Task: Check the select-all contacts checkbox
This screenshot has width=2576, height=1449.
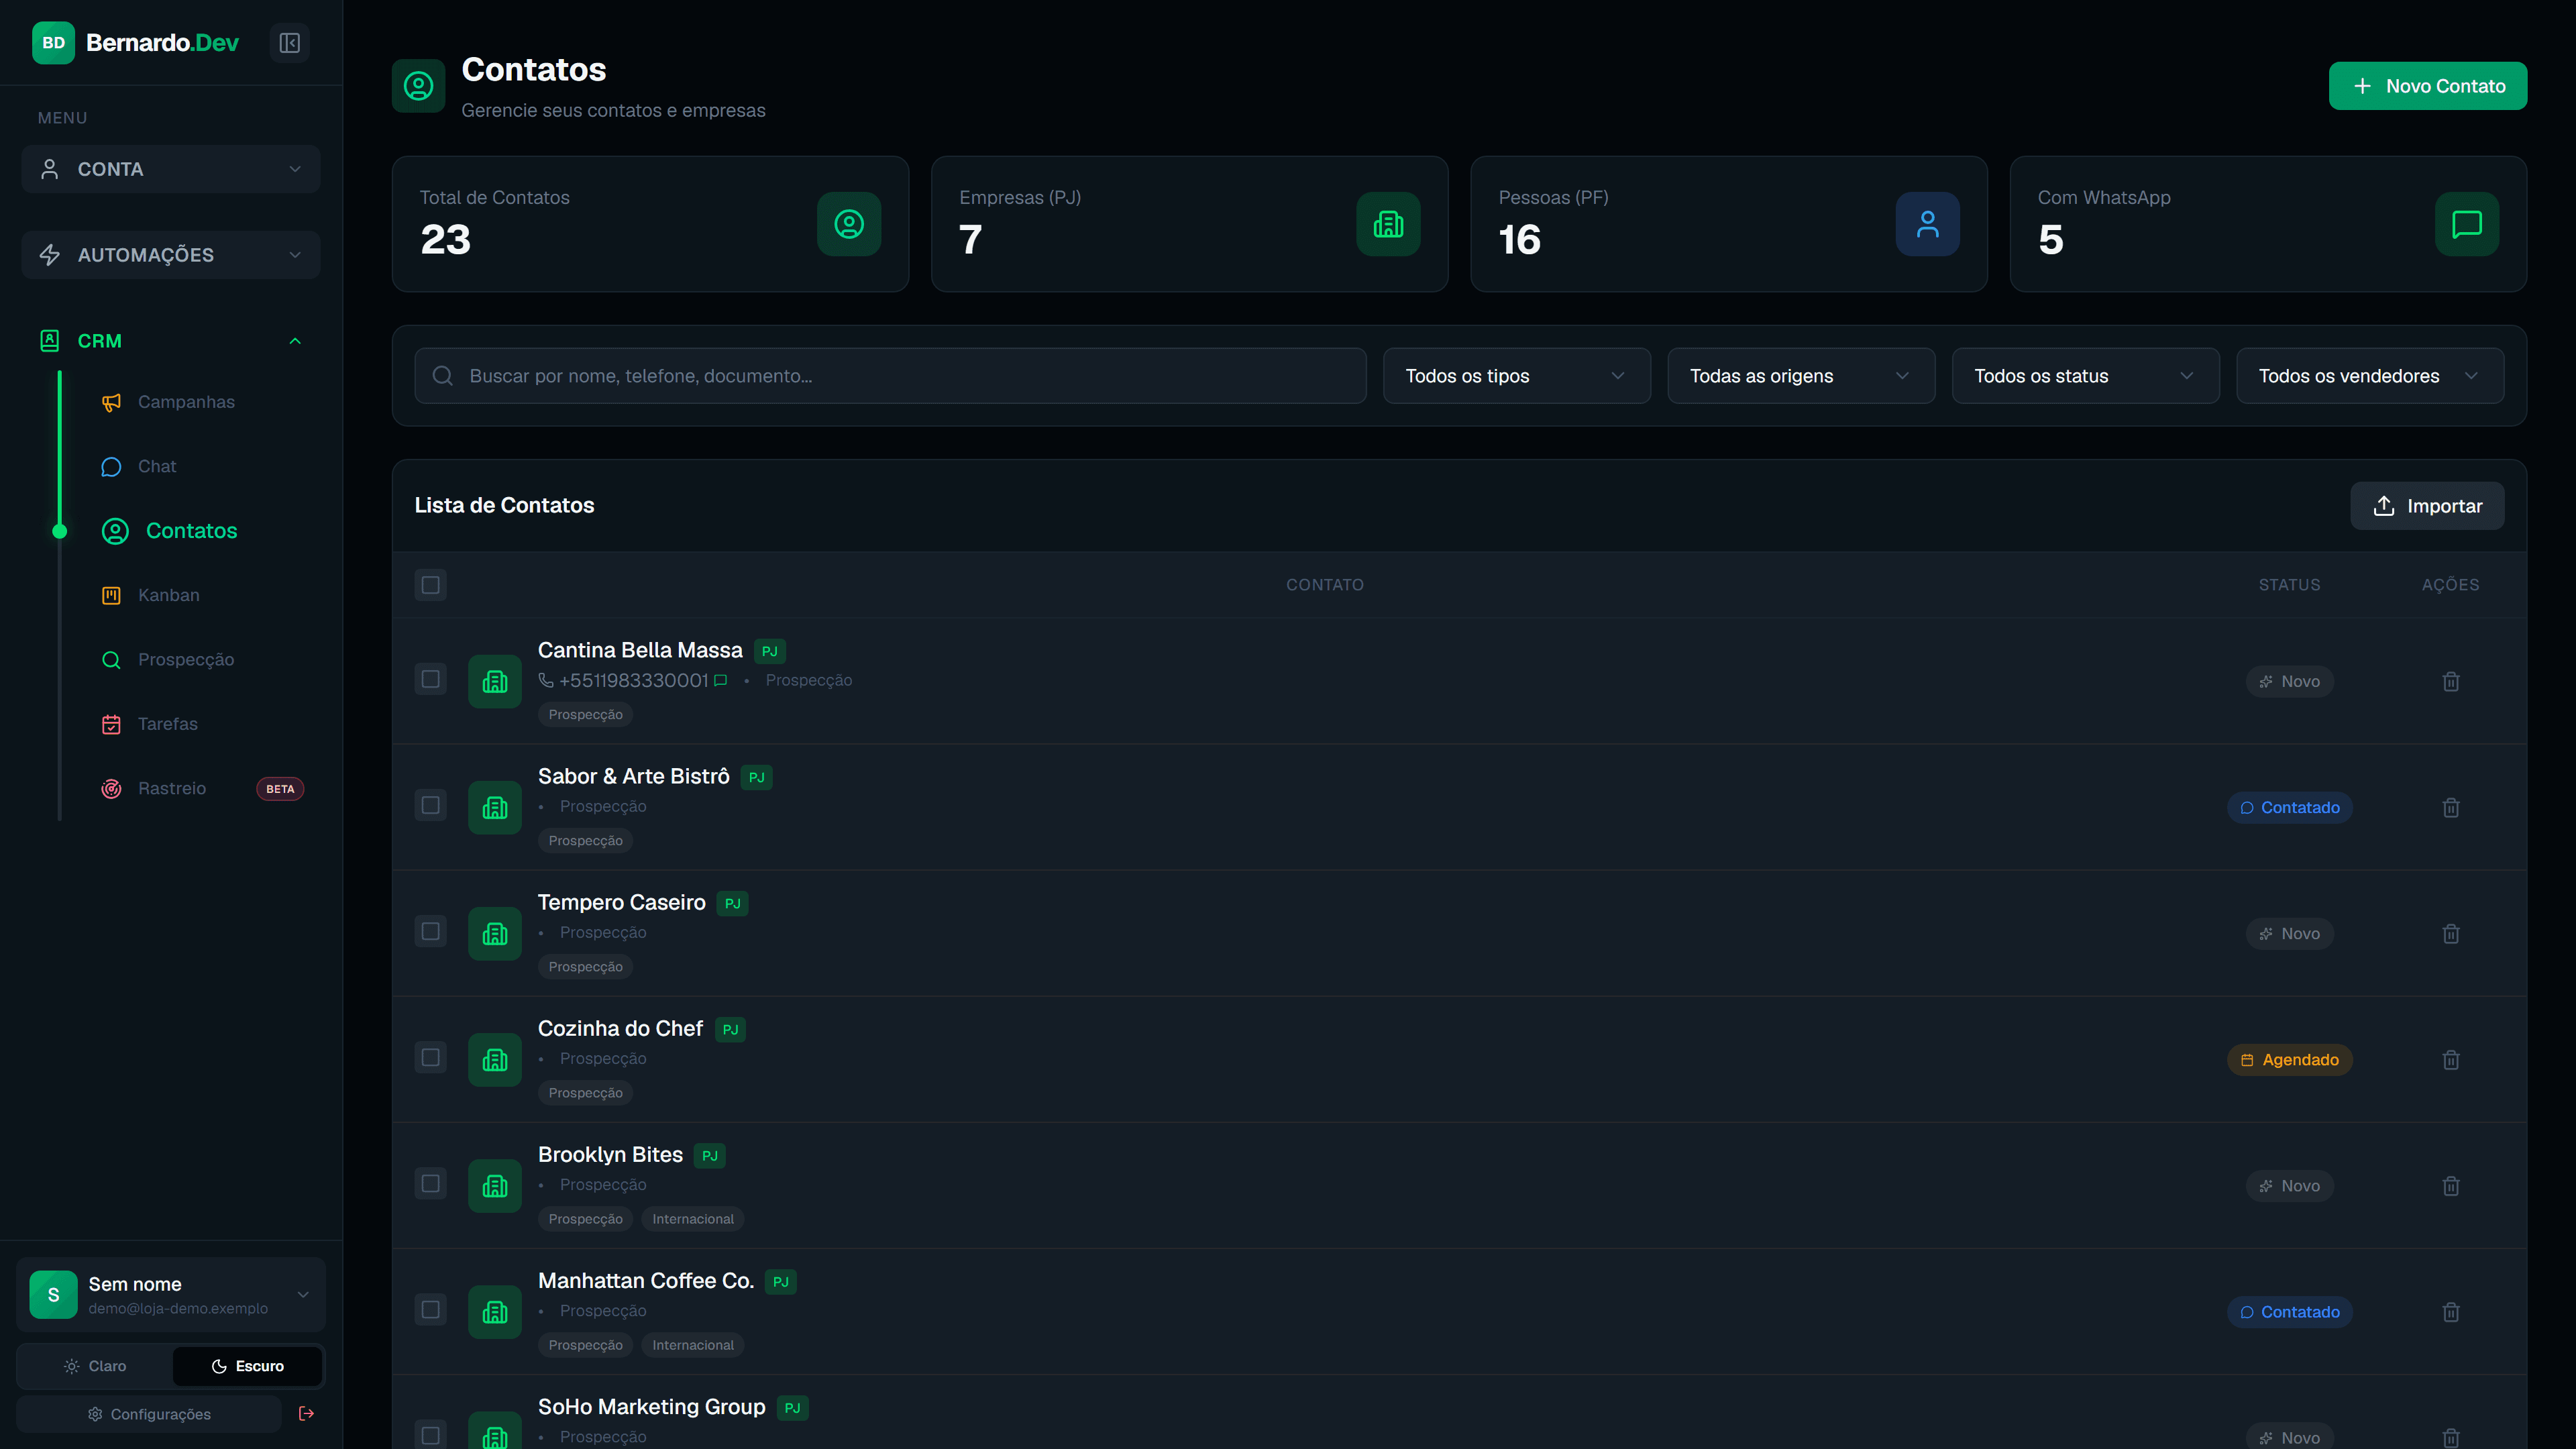Action: point(430,585)
